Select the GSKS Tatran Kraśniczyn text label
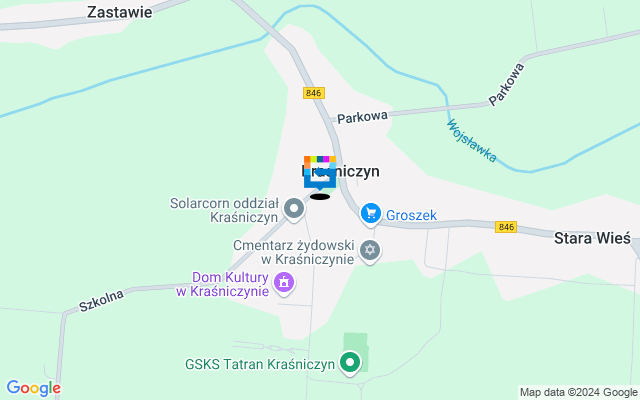The image size is (640, 400). point(260,364)
